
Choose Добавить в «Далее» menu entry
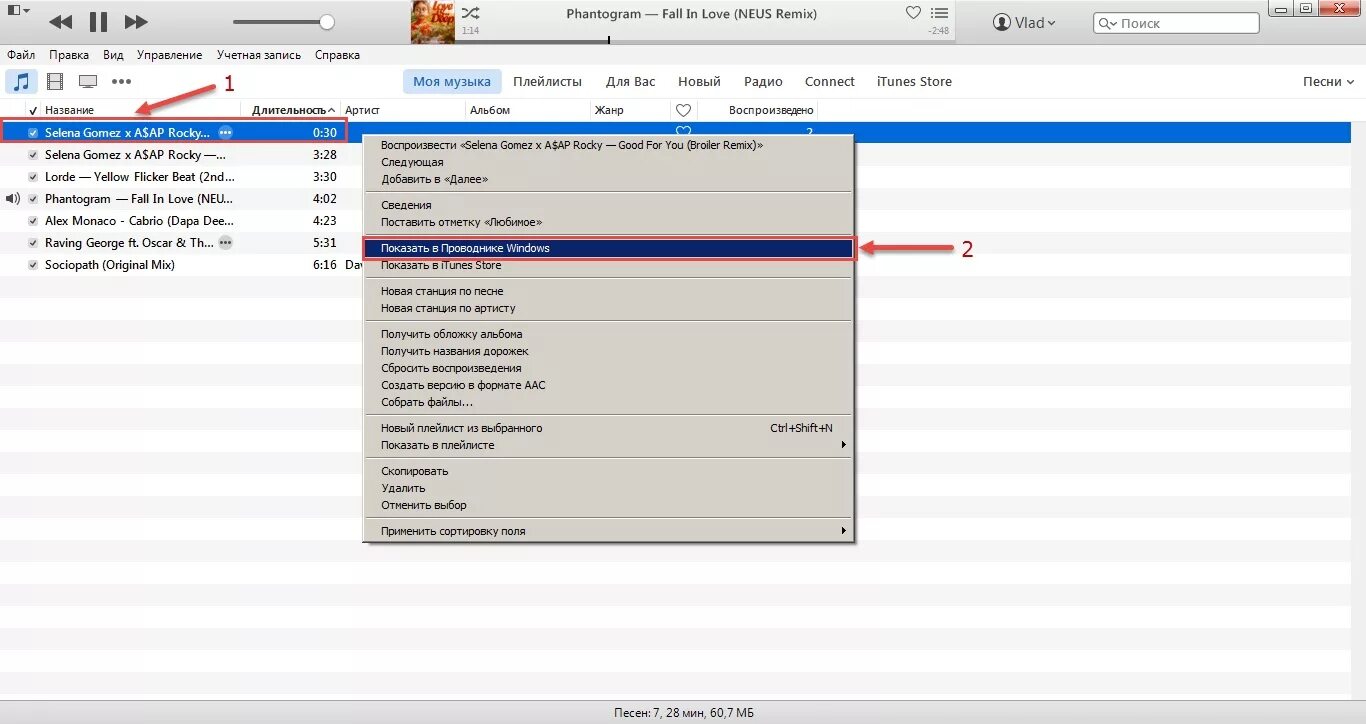click(608, 179)
